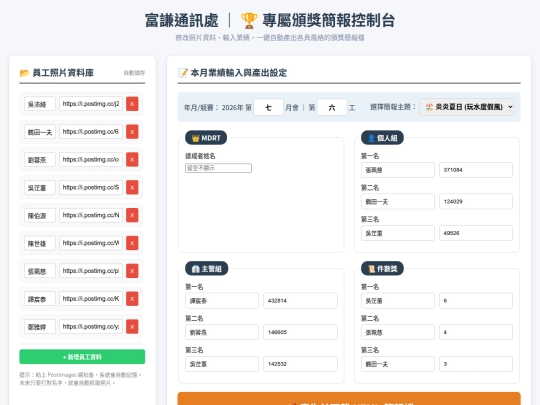Edit 主管組 first place score 432814
Viewport: 540px width, 405px height.
click(x=300, y=301)
